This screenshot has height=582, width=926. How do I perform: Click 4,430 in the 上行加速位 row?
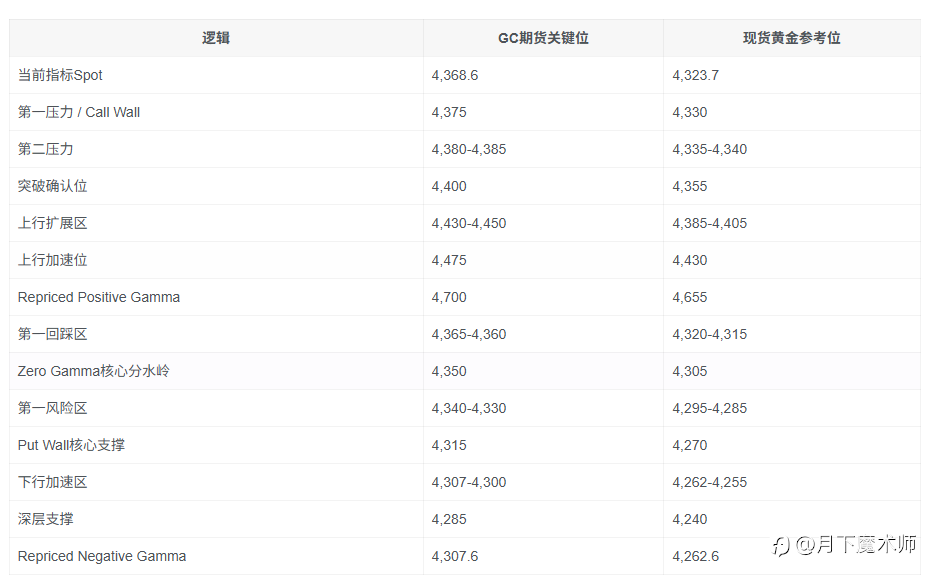pyautogui.click(x=690, y=260)
